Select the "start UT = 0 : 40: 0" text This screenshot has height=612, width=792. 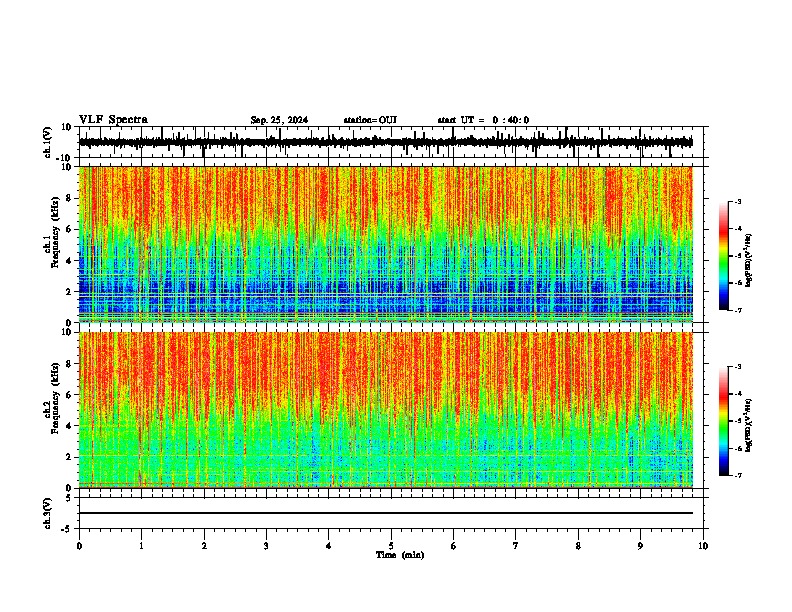coord(483,120)
